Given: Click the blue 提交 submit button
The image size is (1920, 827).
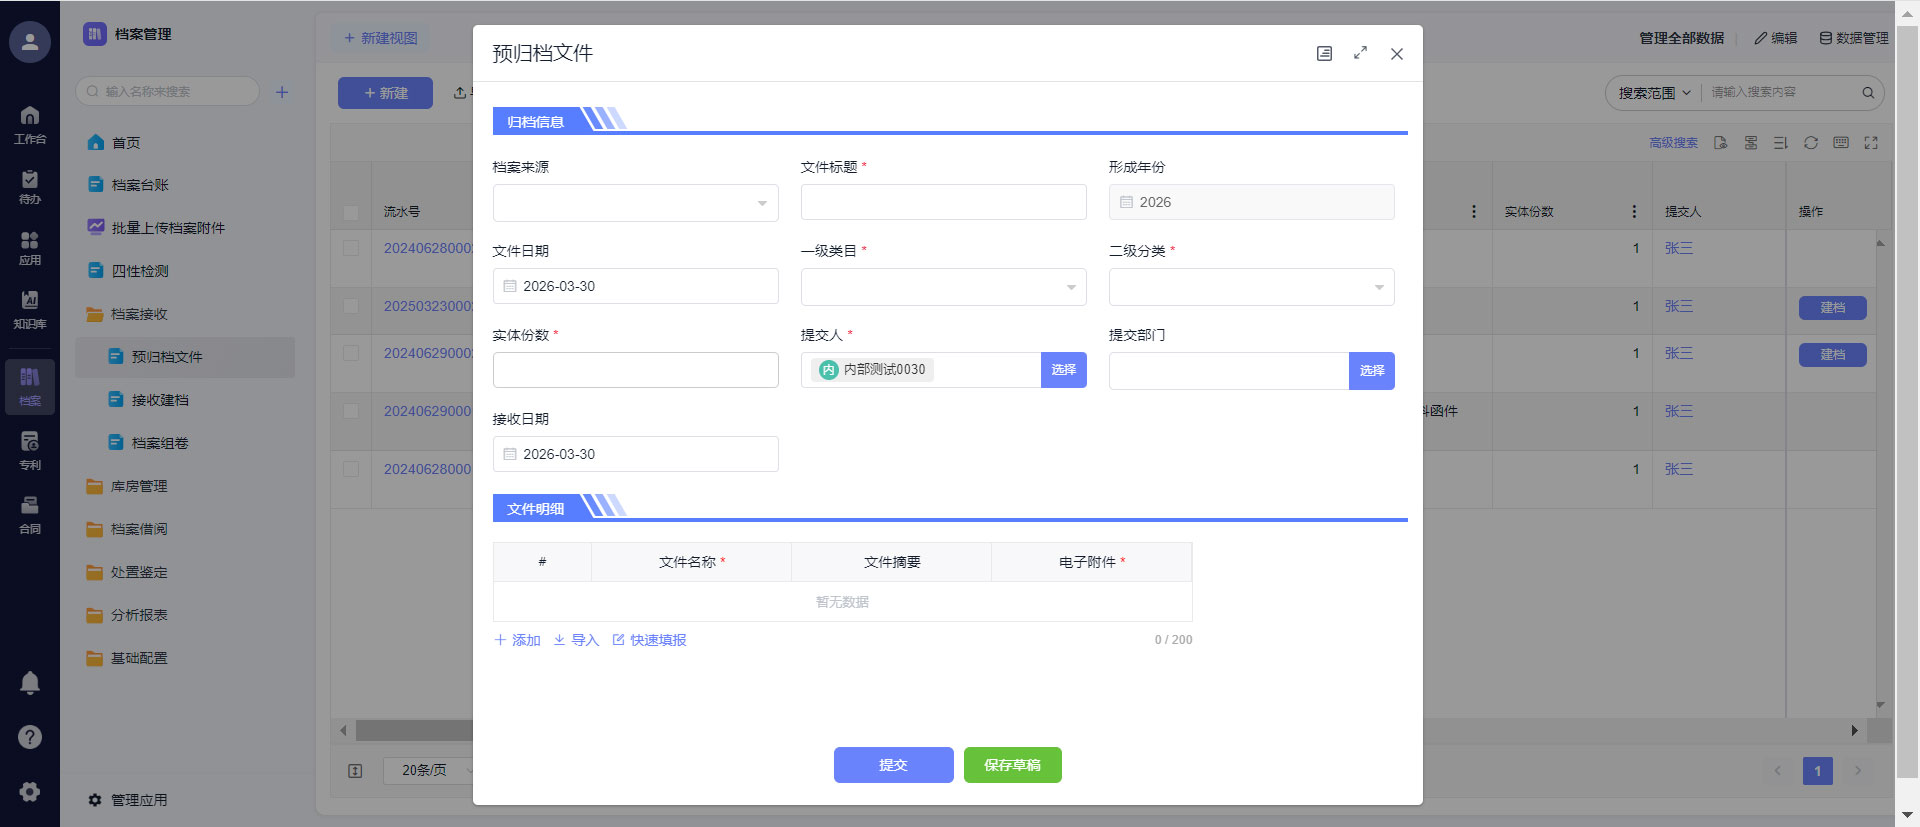Looking at the screenshot, I should (x=893, y=765).
